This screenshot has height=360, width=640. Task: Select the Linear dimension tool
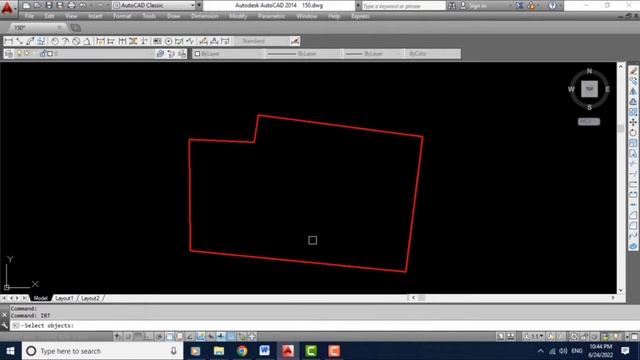[9, 41]
